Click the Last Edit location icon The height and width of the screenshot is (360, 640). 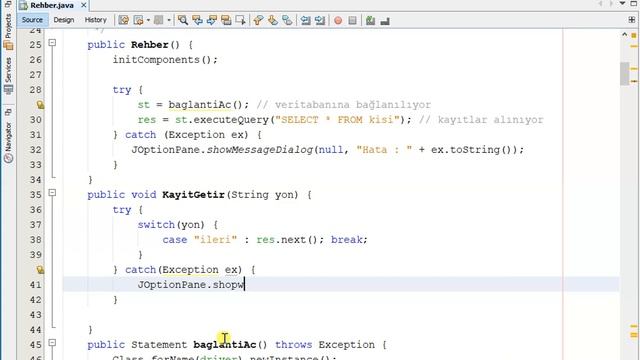pyautogui.click(x=123, y=20)
